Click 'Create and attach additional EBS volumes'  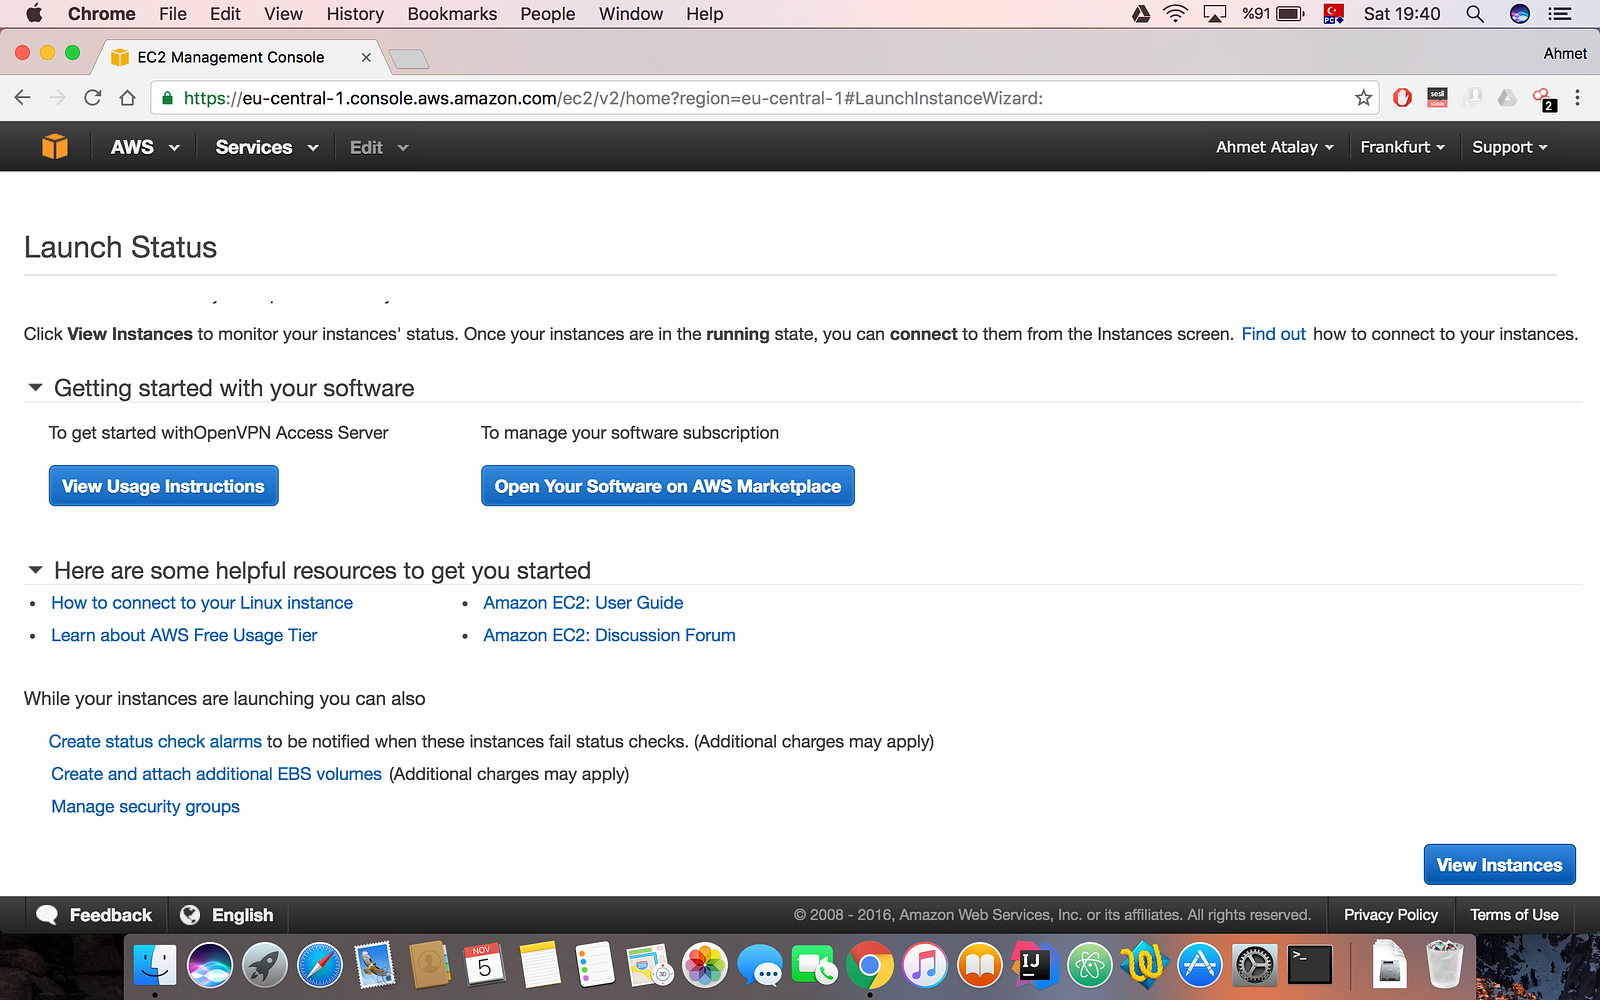pos(216,774)
